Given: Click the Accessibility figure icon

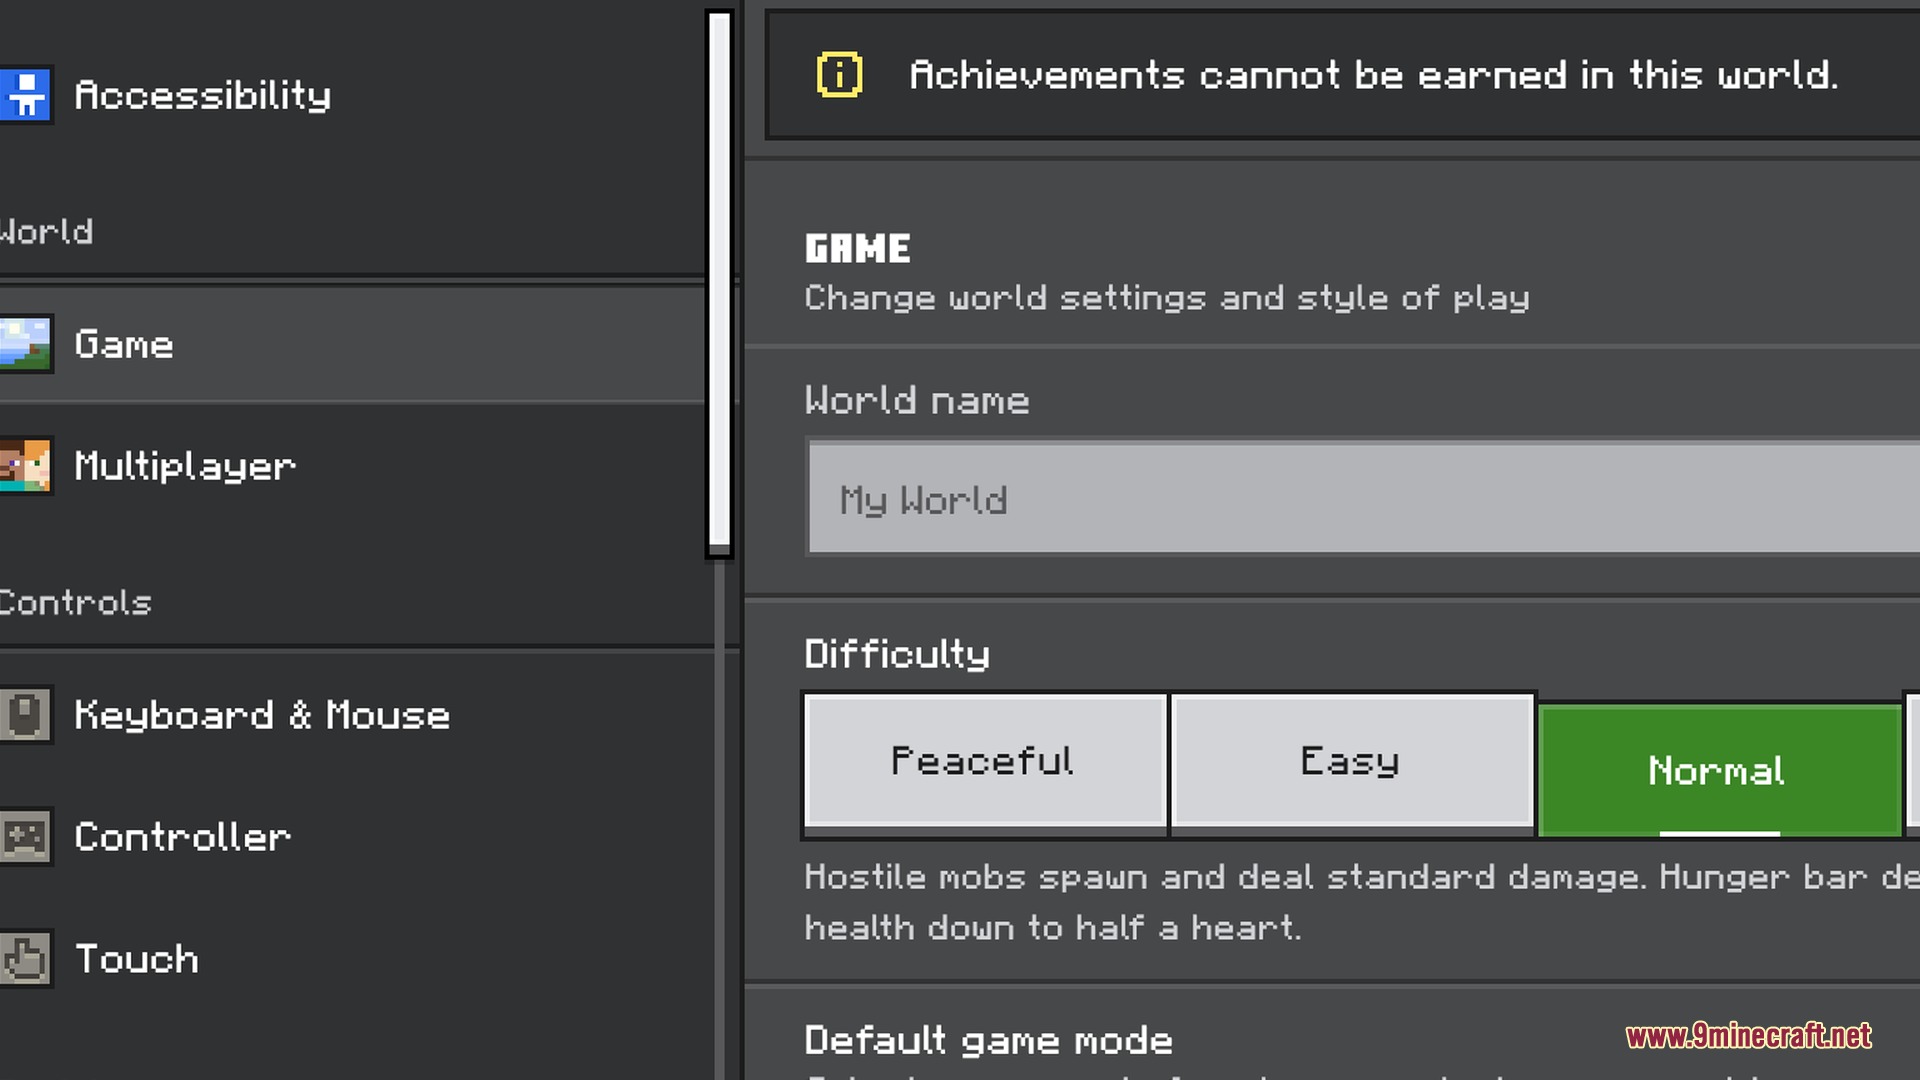Looking at the screenshot, I should (x=25, y=95).
